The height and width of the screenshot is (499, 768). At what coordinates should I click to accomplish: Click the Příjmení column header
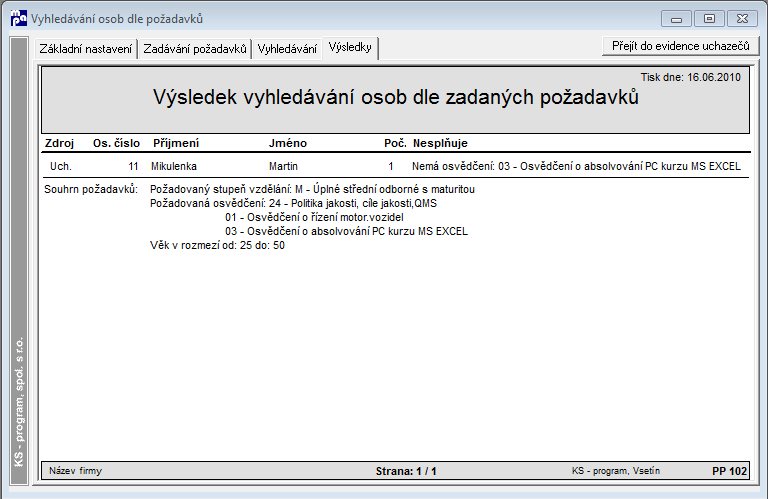[176, 143]
